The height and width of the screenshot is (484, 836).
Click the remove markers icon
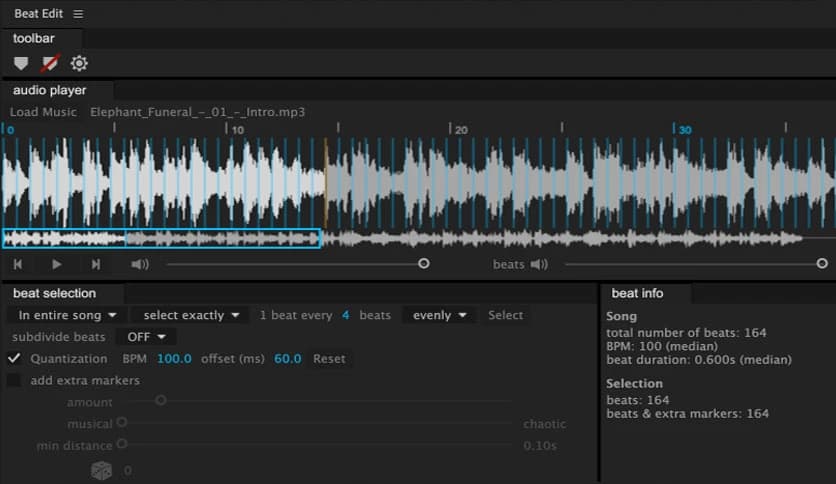coord(49,64)
